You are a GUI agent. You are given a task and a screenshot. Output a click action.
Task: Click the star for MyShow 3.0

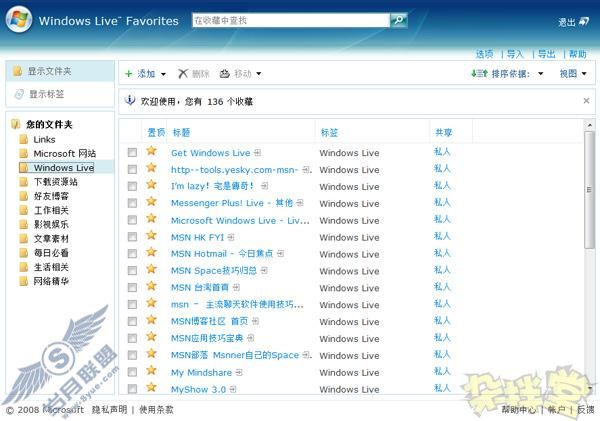[152, 387]
